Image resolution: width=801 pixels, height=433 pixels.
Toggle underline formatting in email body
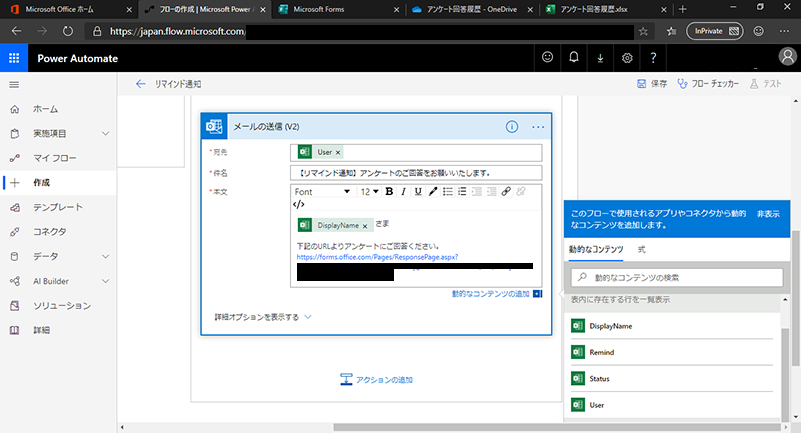click(418, 191)
